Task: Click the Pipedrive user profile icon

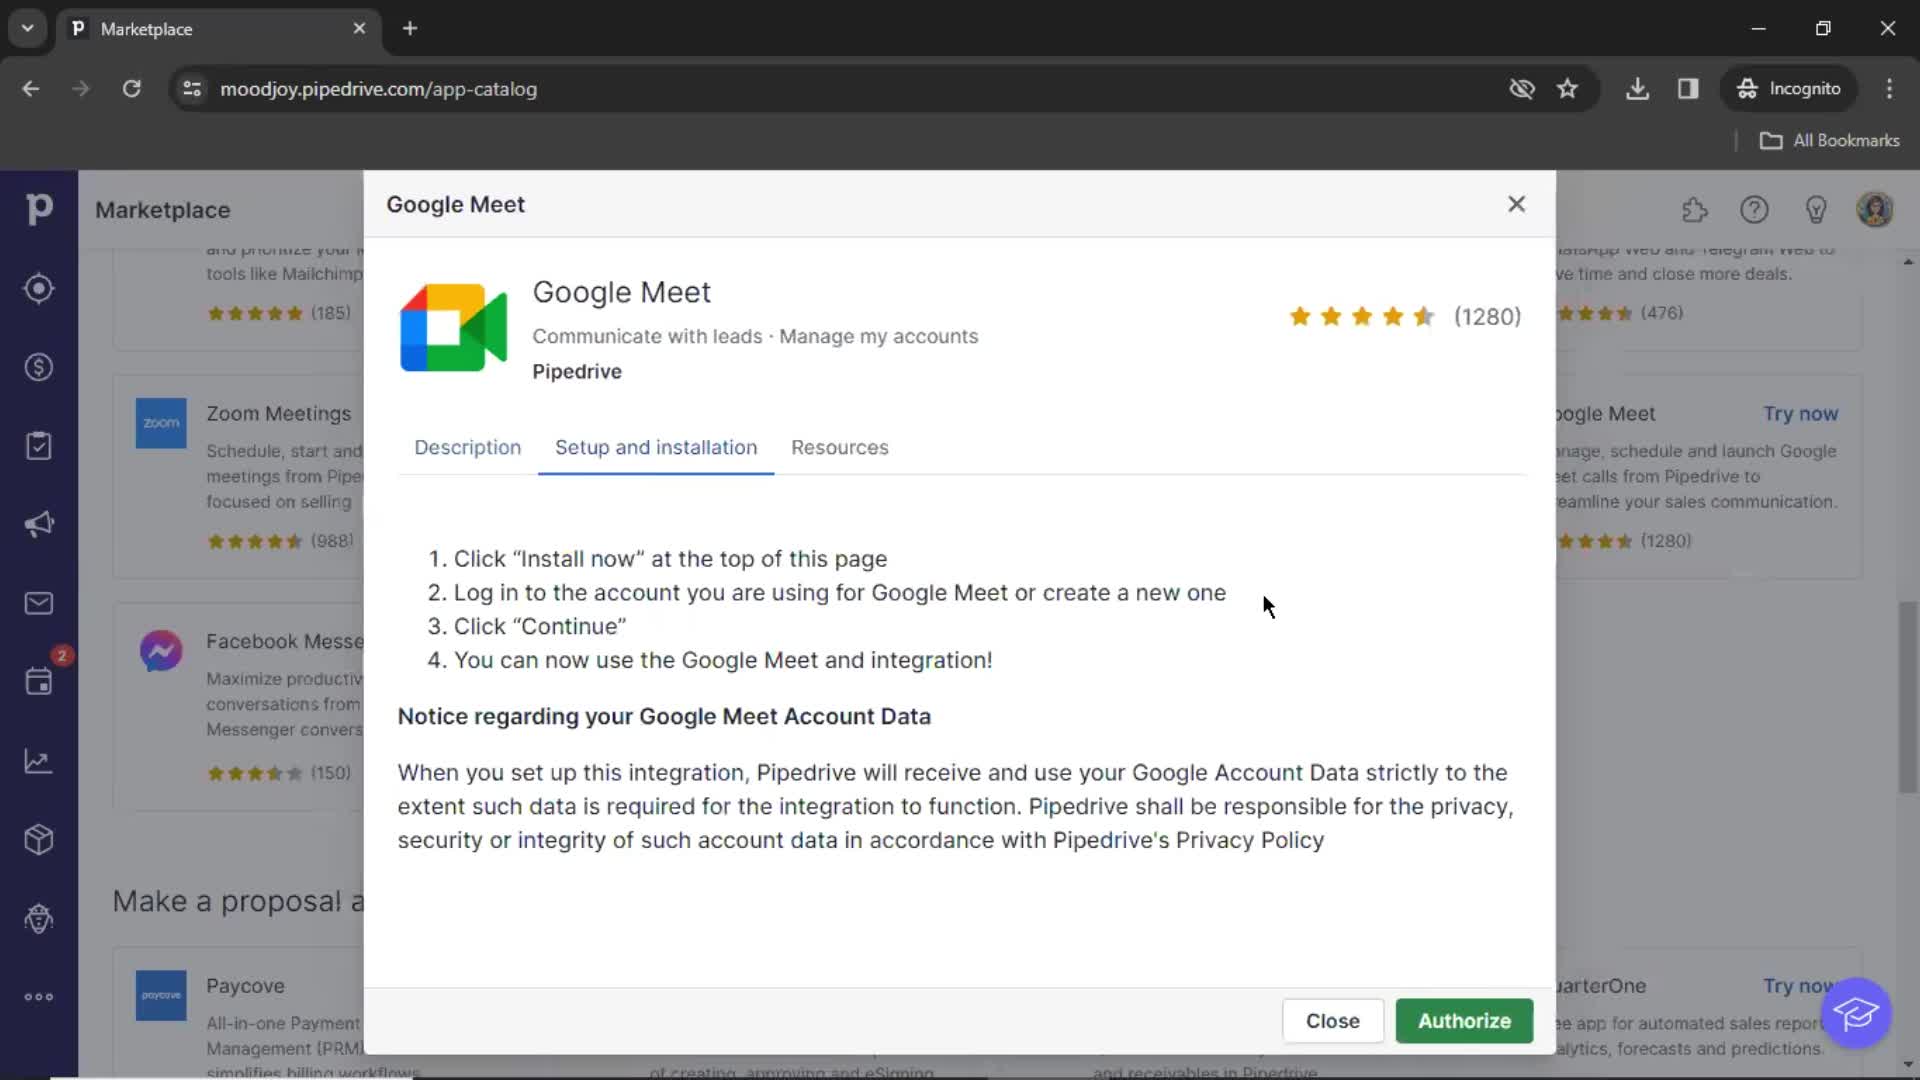Action: click(x=1875, y=210)
